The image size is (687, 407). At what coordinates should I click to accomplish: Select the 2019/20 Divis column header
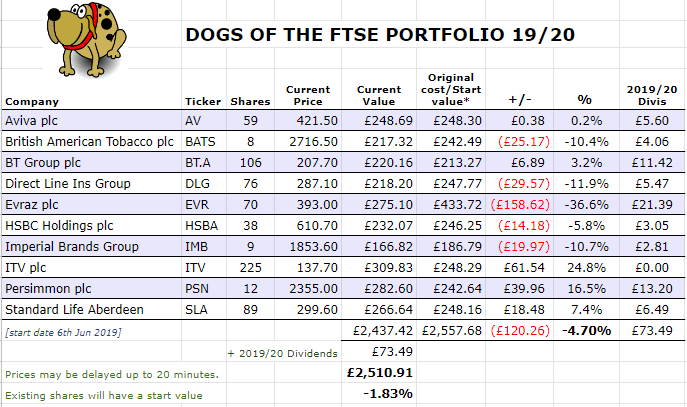click(x=652, y=96)
